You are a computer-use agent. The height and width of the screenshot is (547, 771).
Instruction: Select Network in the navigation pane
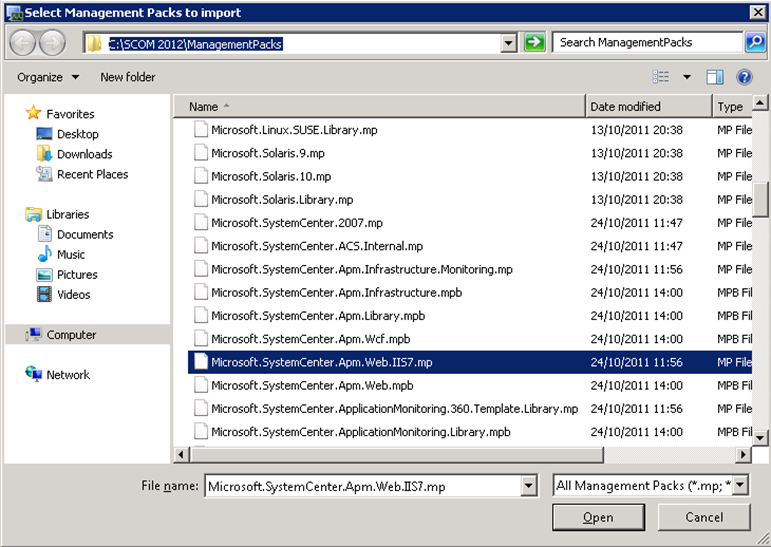tap(68, 374)
